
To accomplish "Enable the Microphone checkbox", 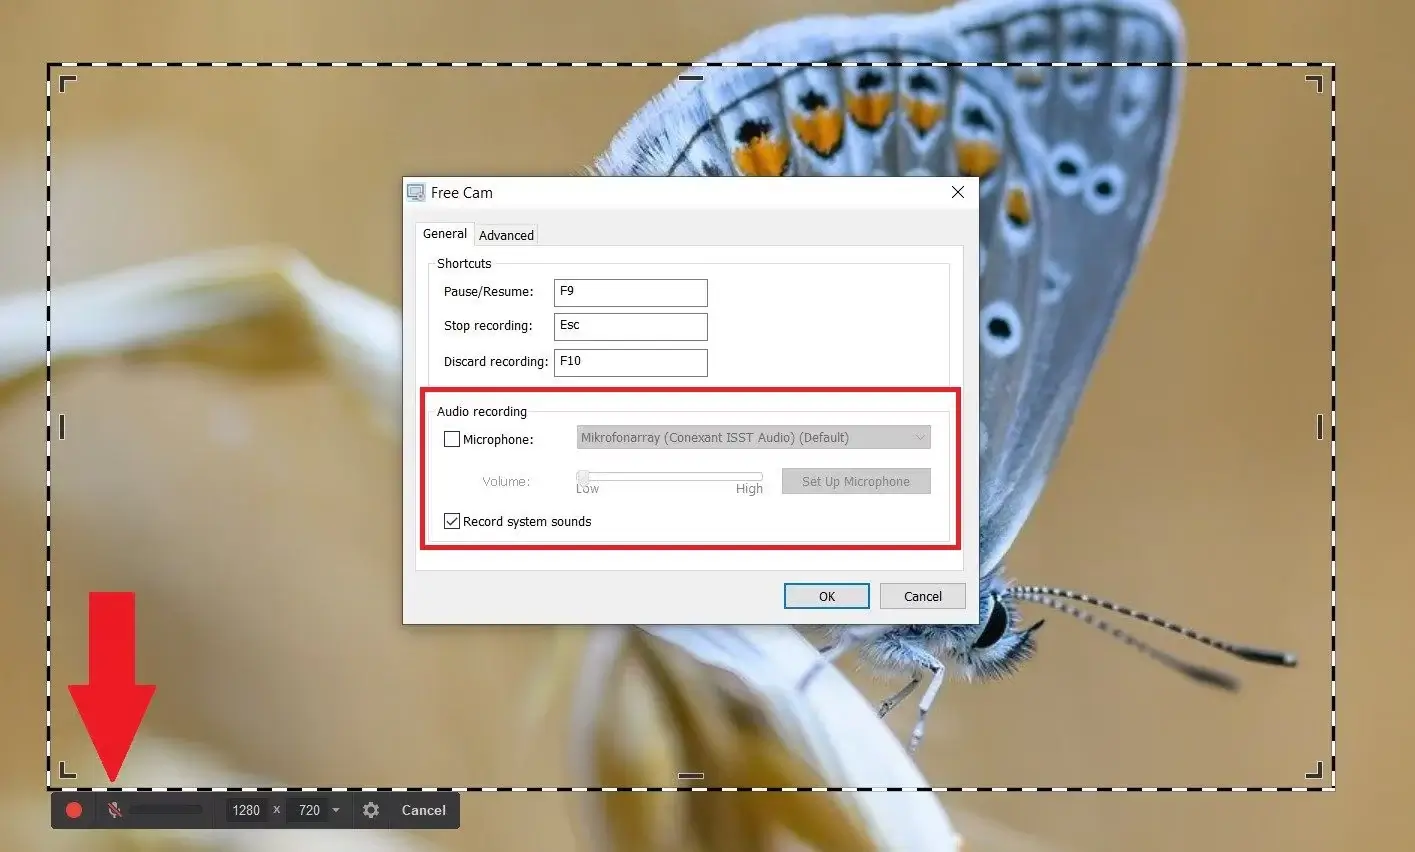I will point(452,439).
